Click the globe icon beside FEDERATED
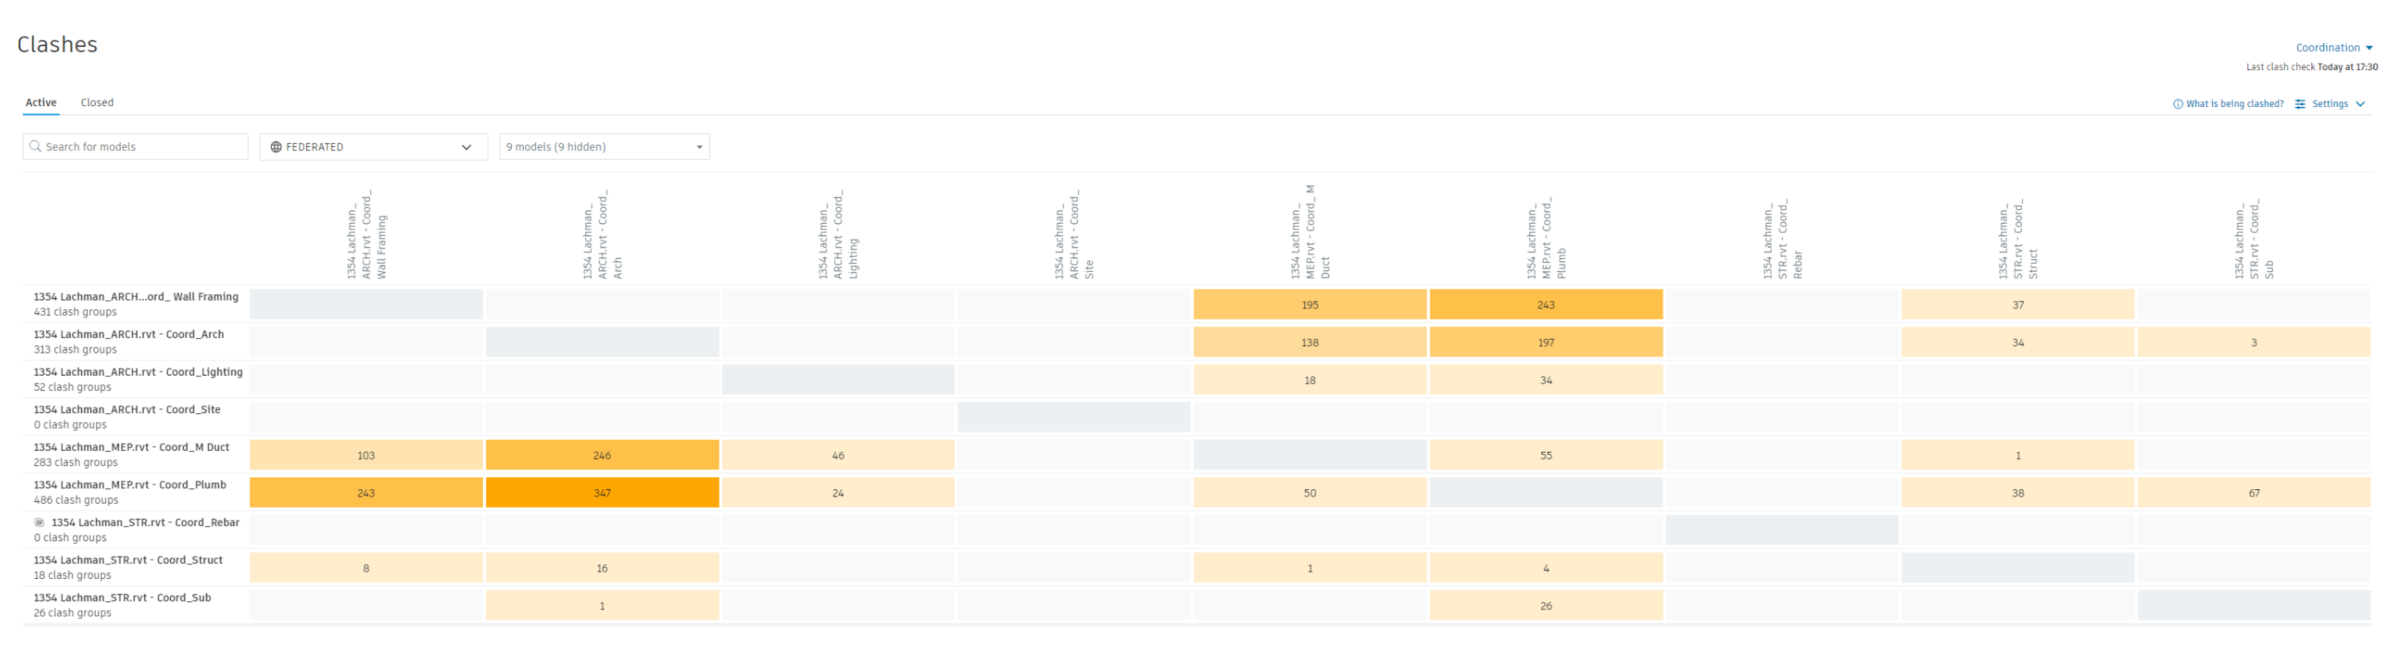This screenshot has width=2397, height=672. click(276, 147)
